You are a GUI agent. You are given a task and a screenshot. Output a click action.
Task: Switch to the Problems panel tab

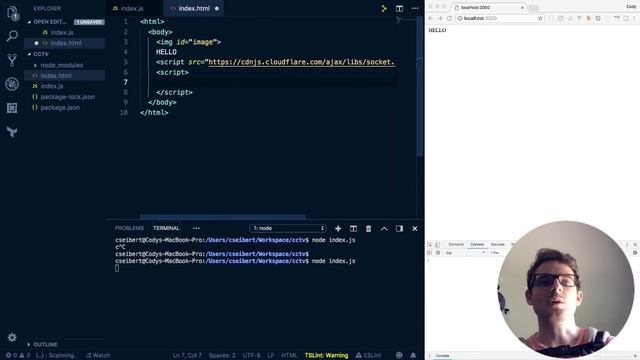[129, 228]
